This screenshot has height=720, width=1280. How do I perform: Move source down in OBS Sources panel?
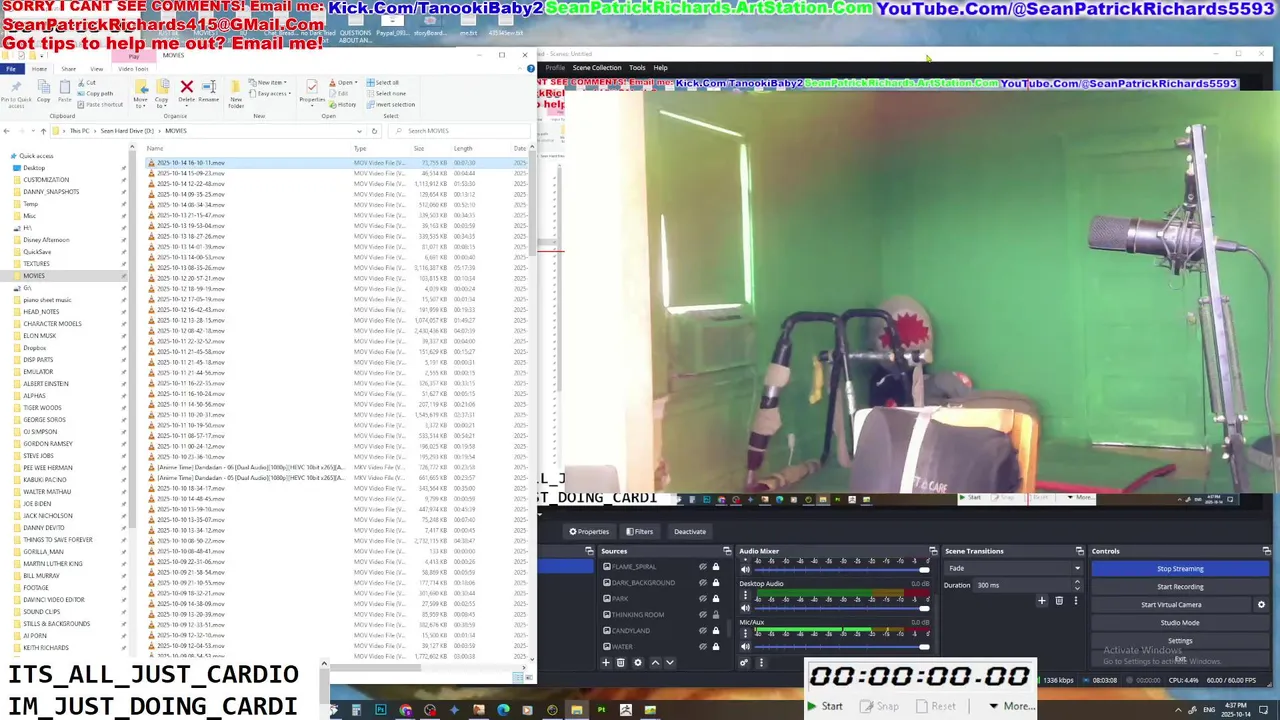[x=670, y=662]
